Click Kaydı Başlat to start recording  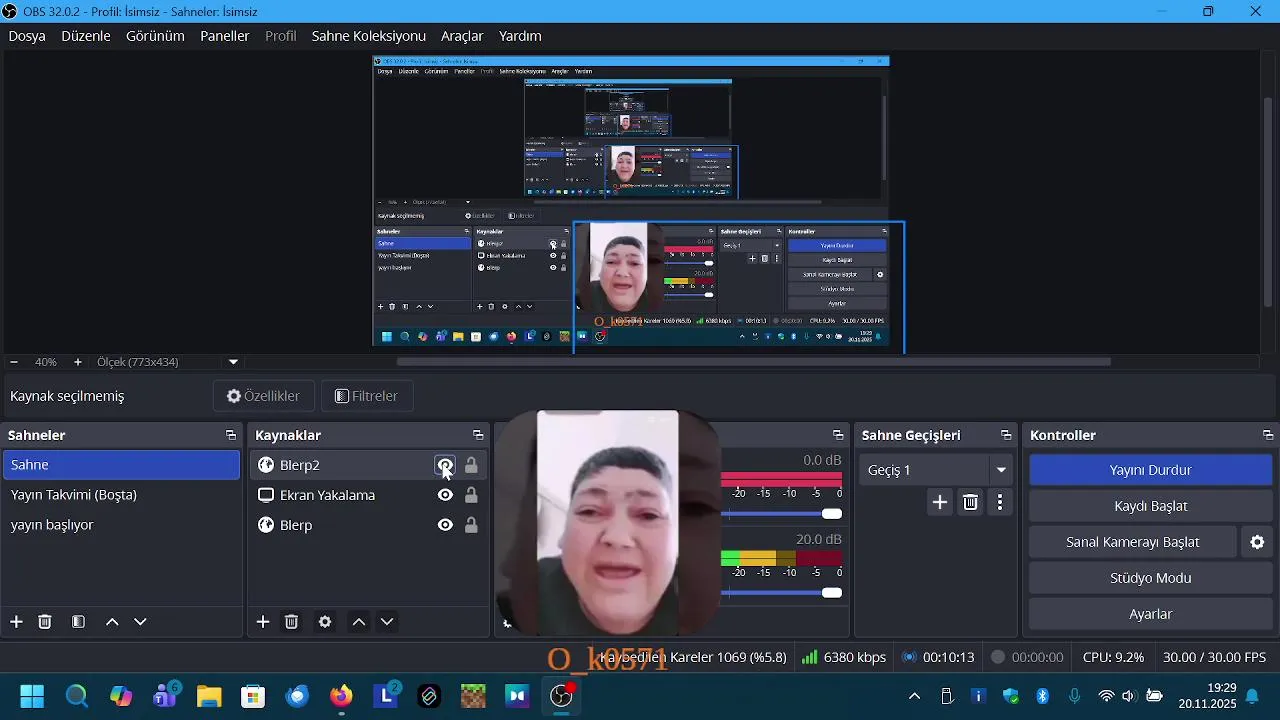pos(1150,506)
